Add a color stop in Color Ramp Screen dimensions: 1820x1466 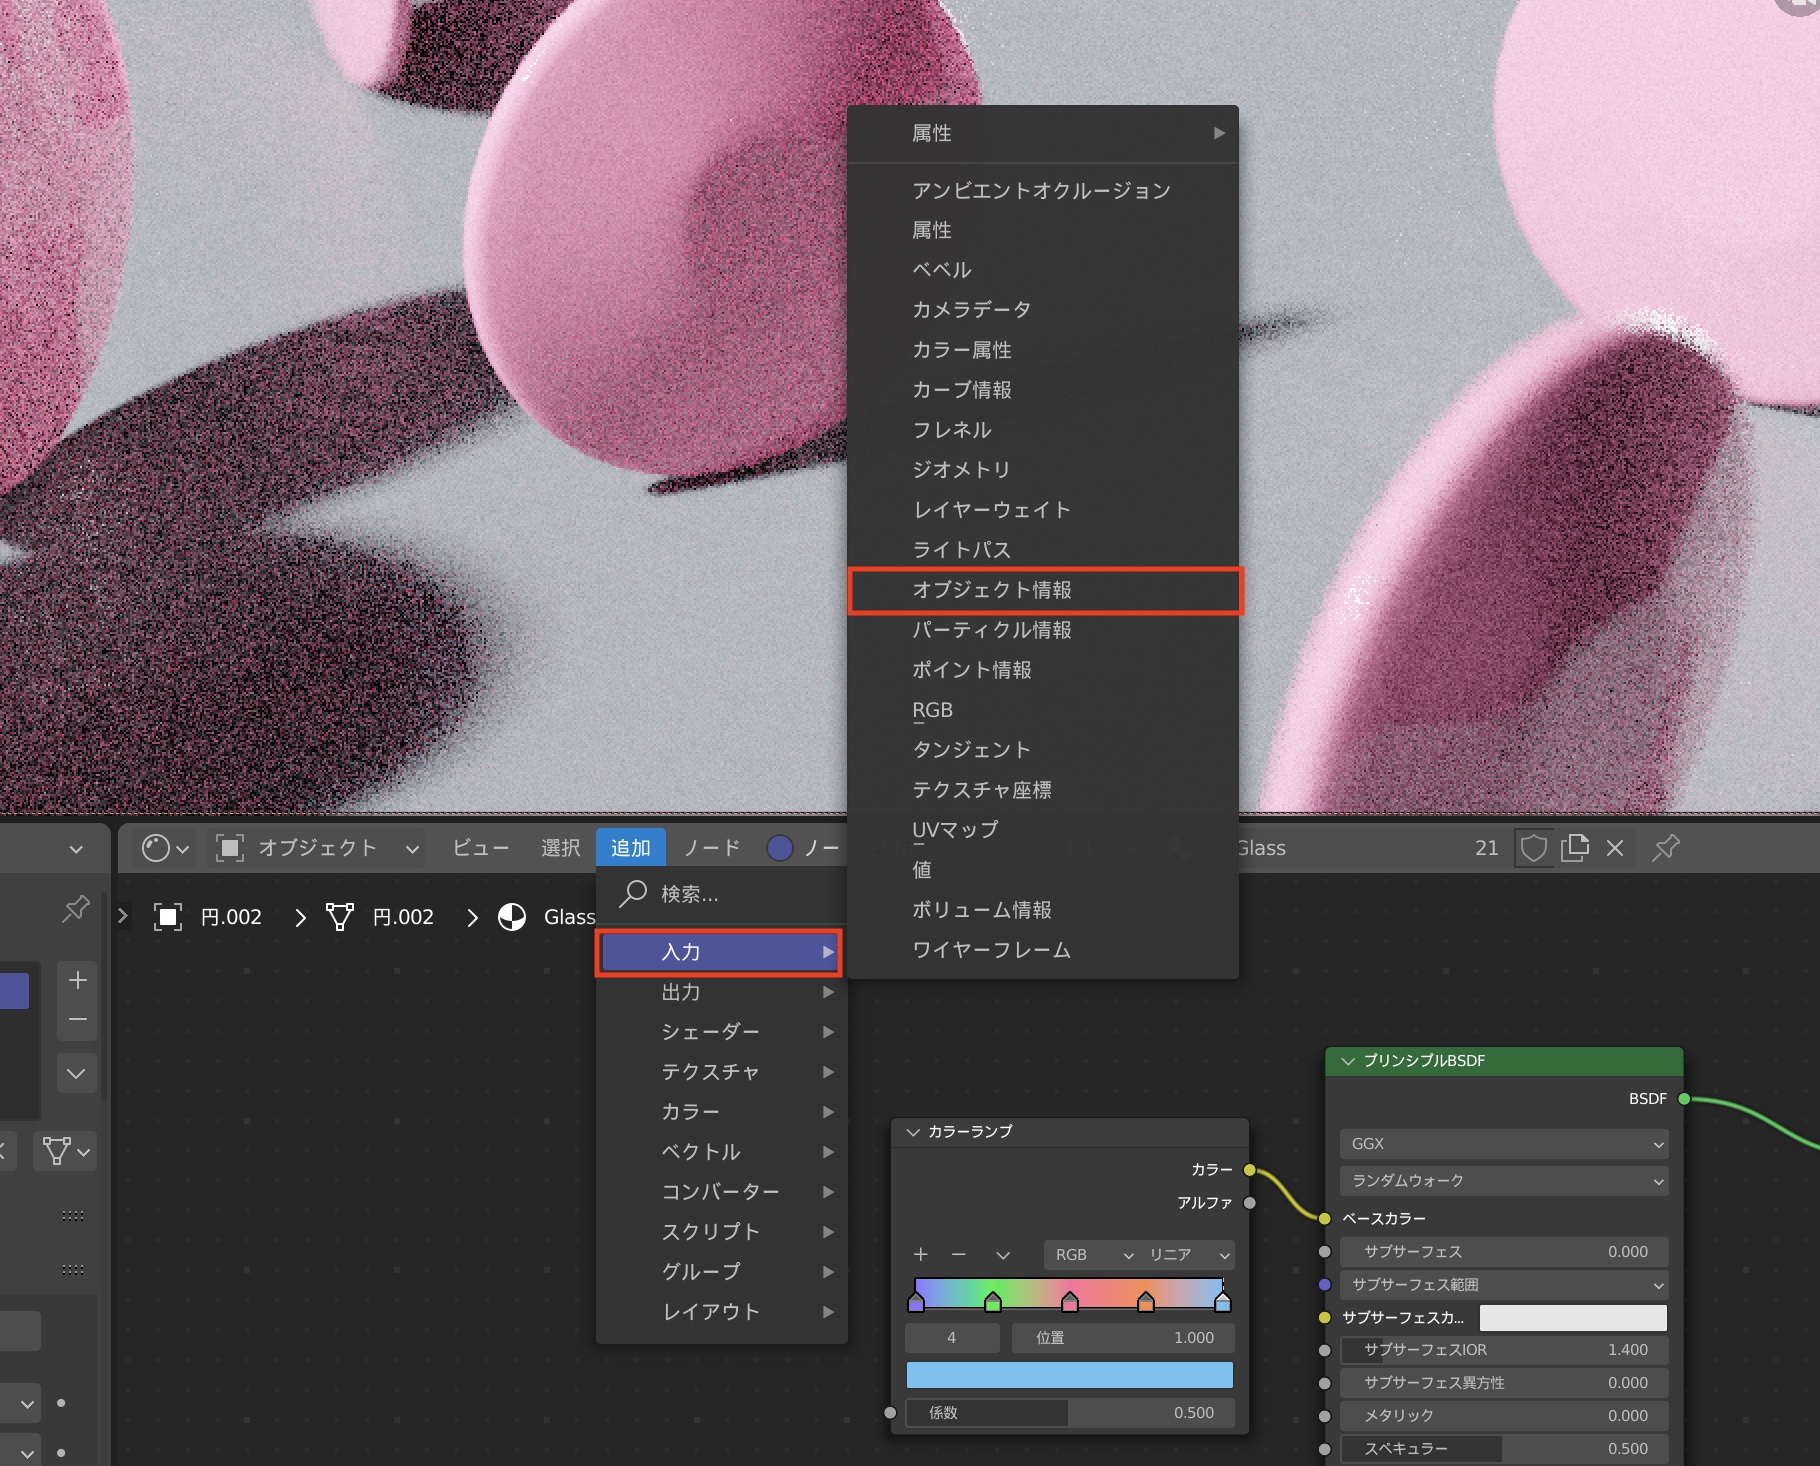[x=920, y=1254]
